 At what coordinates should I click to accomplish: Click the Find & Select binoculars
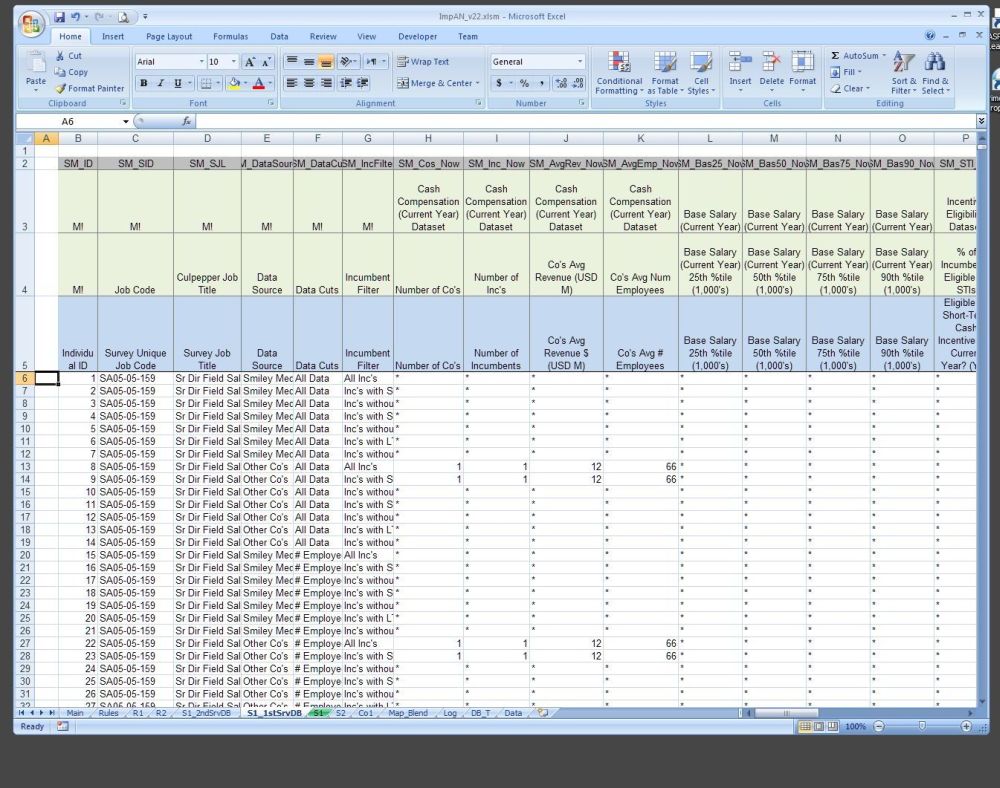pos(936,64)
